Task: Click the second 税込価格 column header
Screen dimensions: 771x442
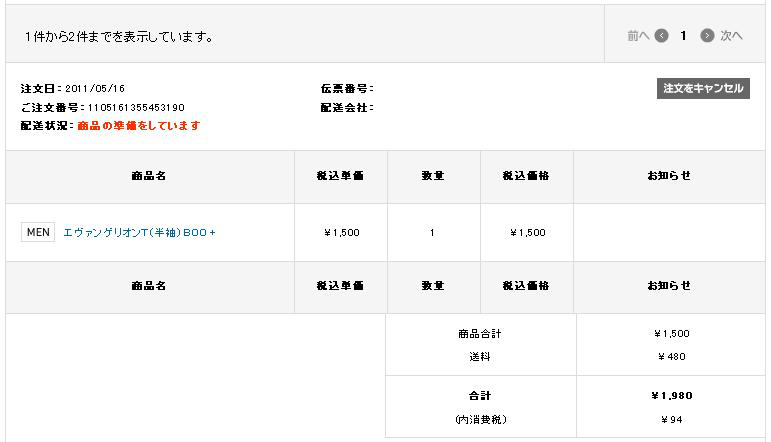Action: point(526,286)
